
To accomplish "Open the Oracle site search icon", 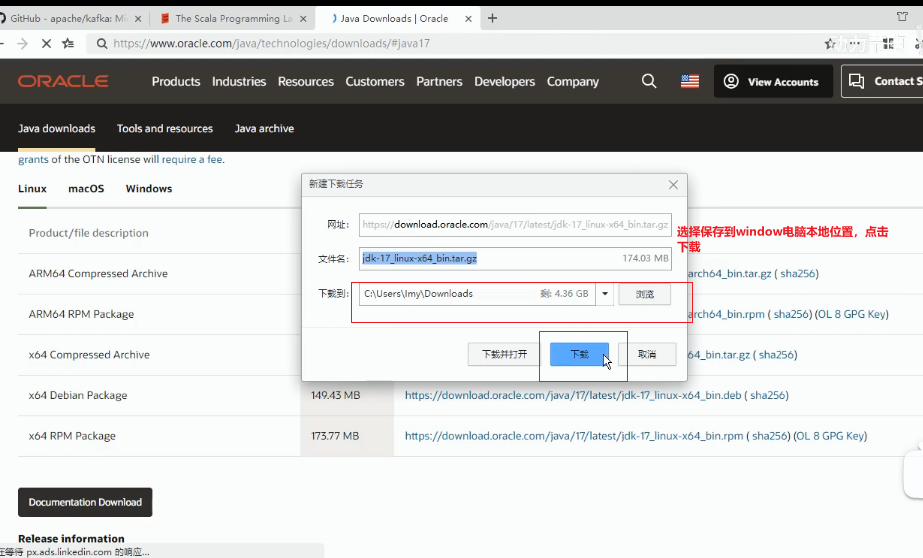I will 649,81.
